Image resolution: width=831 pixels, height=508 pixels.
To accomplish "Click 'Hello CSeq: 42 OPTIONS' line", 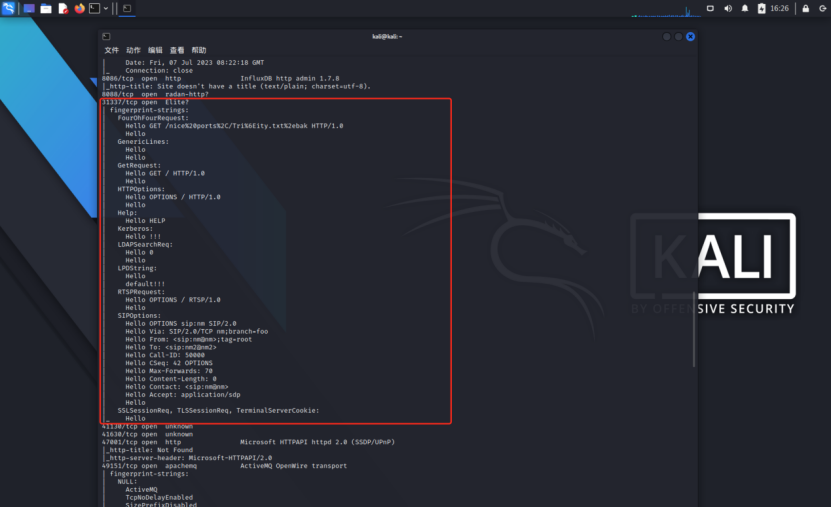I will pyautogui.click(x=169, y=363).
